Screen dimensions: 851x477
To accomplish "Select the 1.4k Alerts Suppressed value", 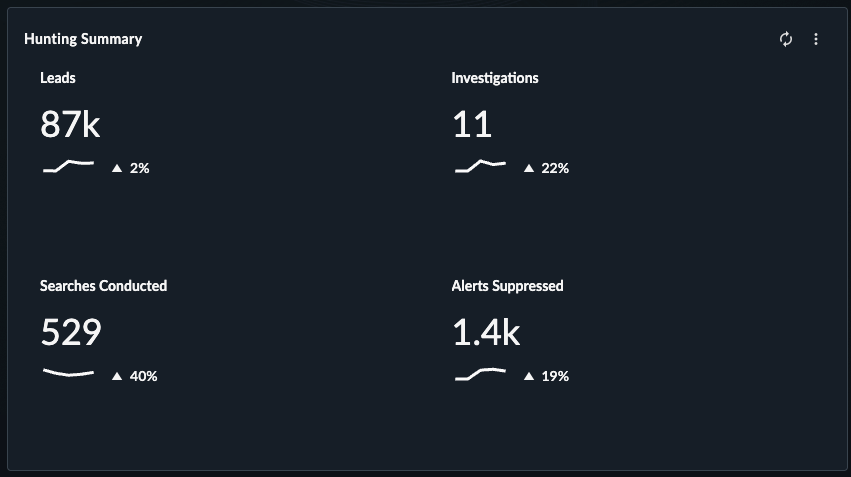I will click(x=486, y=332).
